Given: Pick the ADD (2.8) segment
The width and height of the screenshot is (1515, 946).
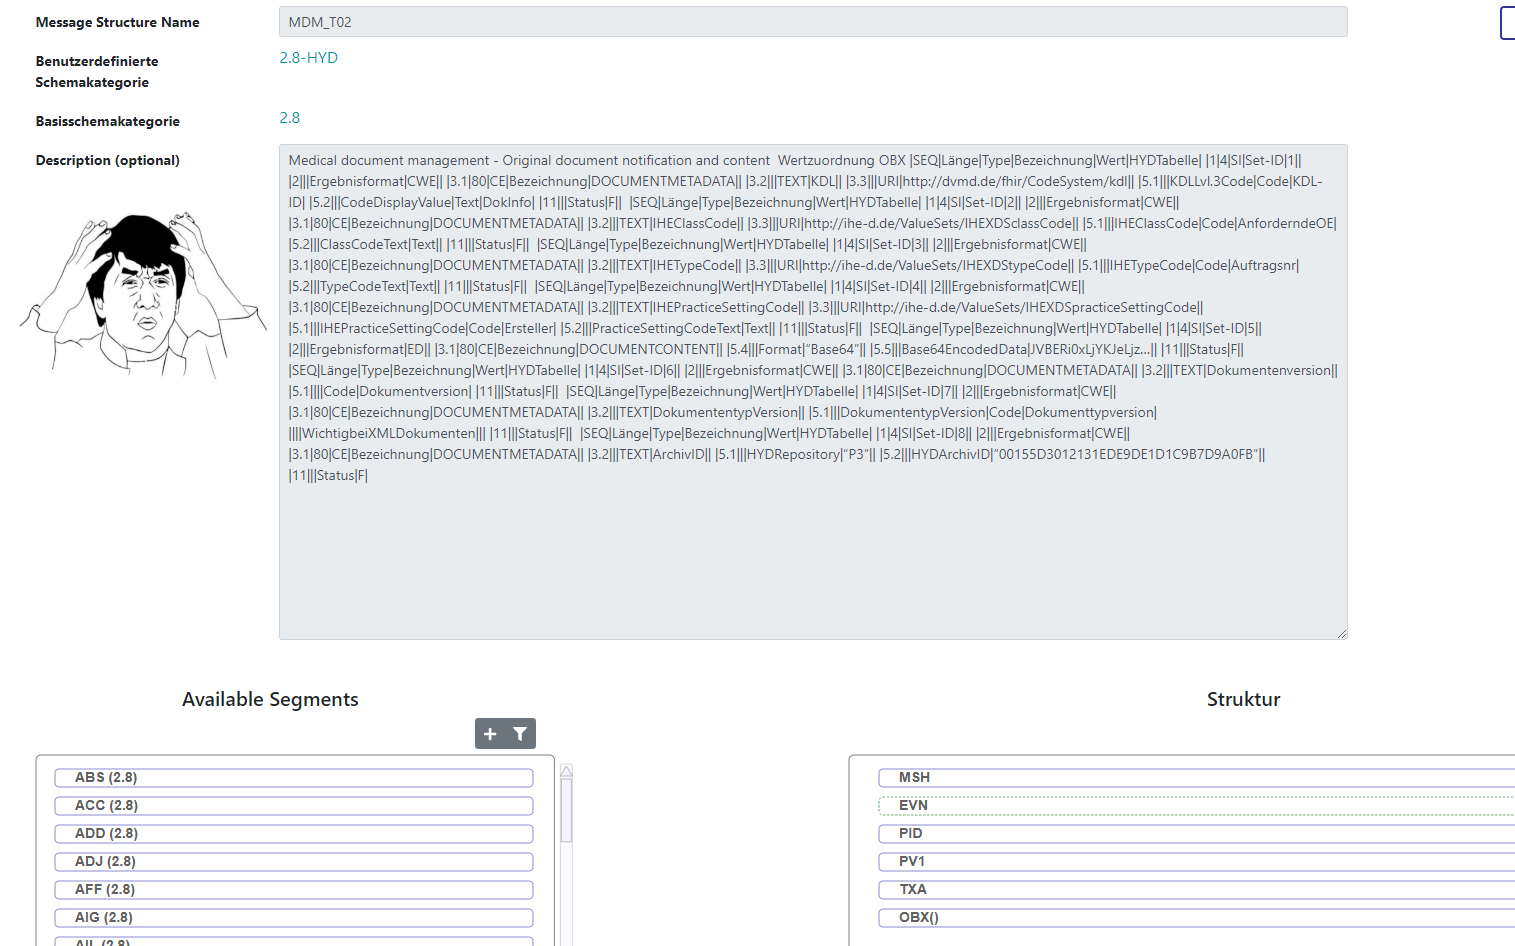Looking at the screenshot, I should pyautogui.click(x=293, y=834).
